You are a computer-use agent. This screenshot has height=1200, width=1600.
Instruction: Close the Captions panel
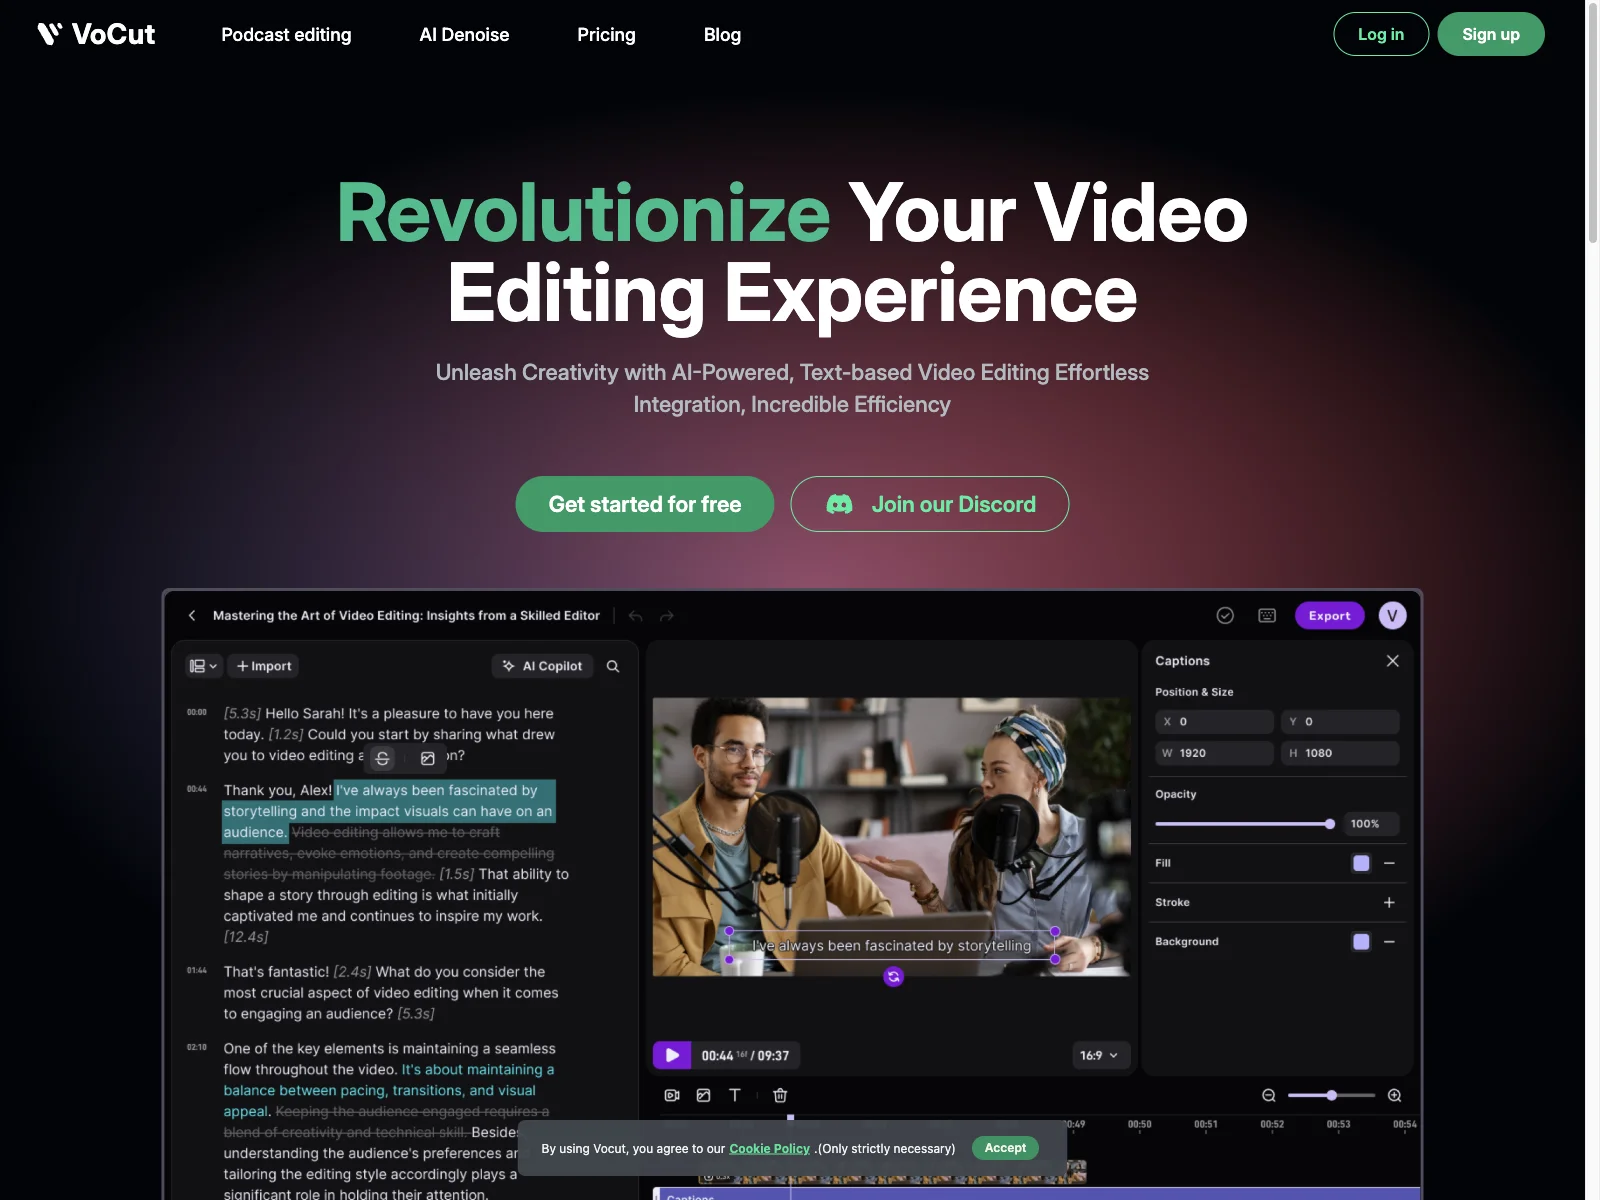1392,661
